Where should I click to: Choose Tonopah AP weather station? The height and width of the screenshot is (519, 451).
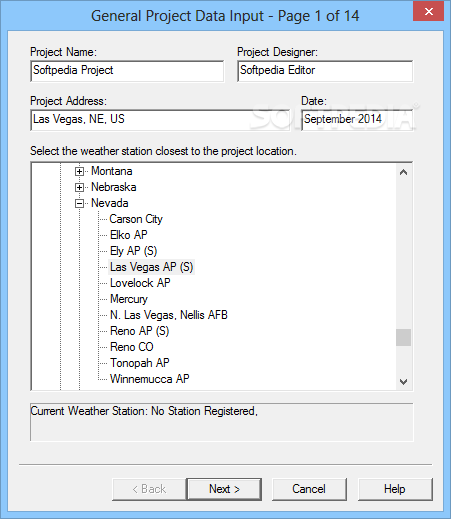click(140, 363)
